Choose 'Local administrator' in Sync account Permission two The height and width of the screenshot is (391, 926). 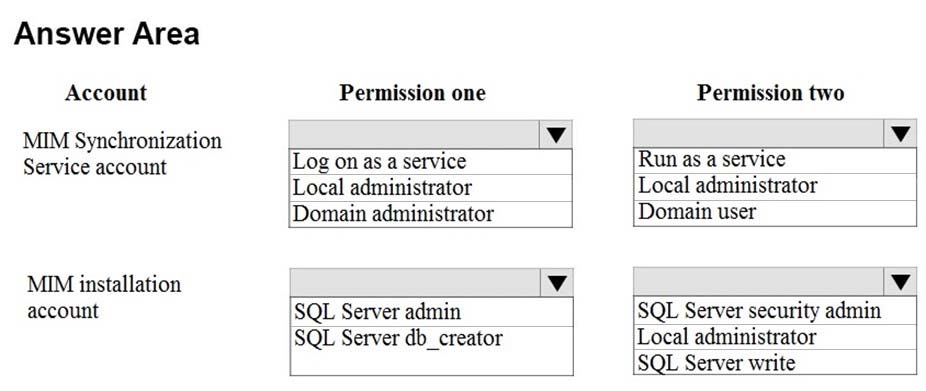[775, 187]
